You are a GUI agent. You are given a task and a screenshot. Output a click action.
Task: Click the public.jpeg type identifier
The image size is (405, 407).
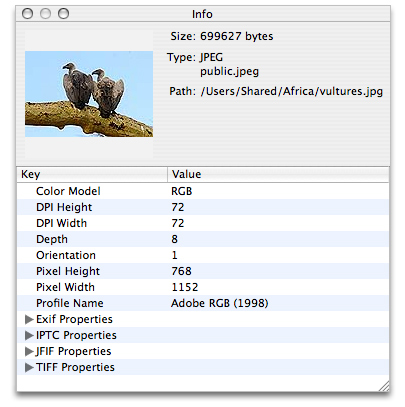point(229,72)
